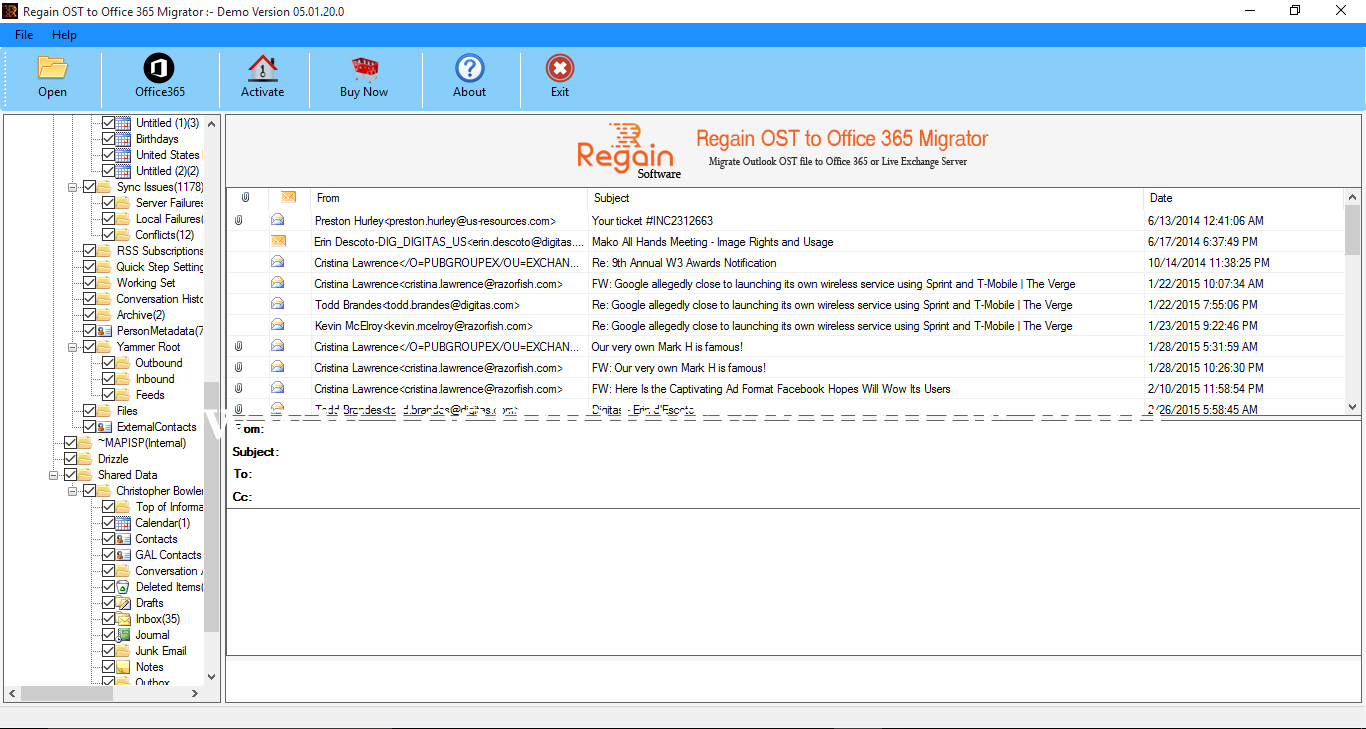The width and height of the screenshot is (1366, 729).
Task: Click the Junk Email folder icon
Action: click(x=124, y=651)
